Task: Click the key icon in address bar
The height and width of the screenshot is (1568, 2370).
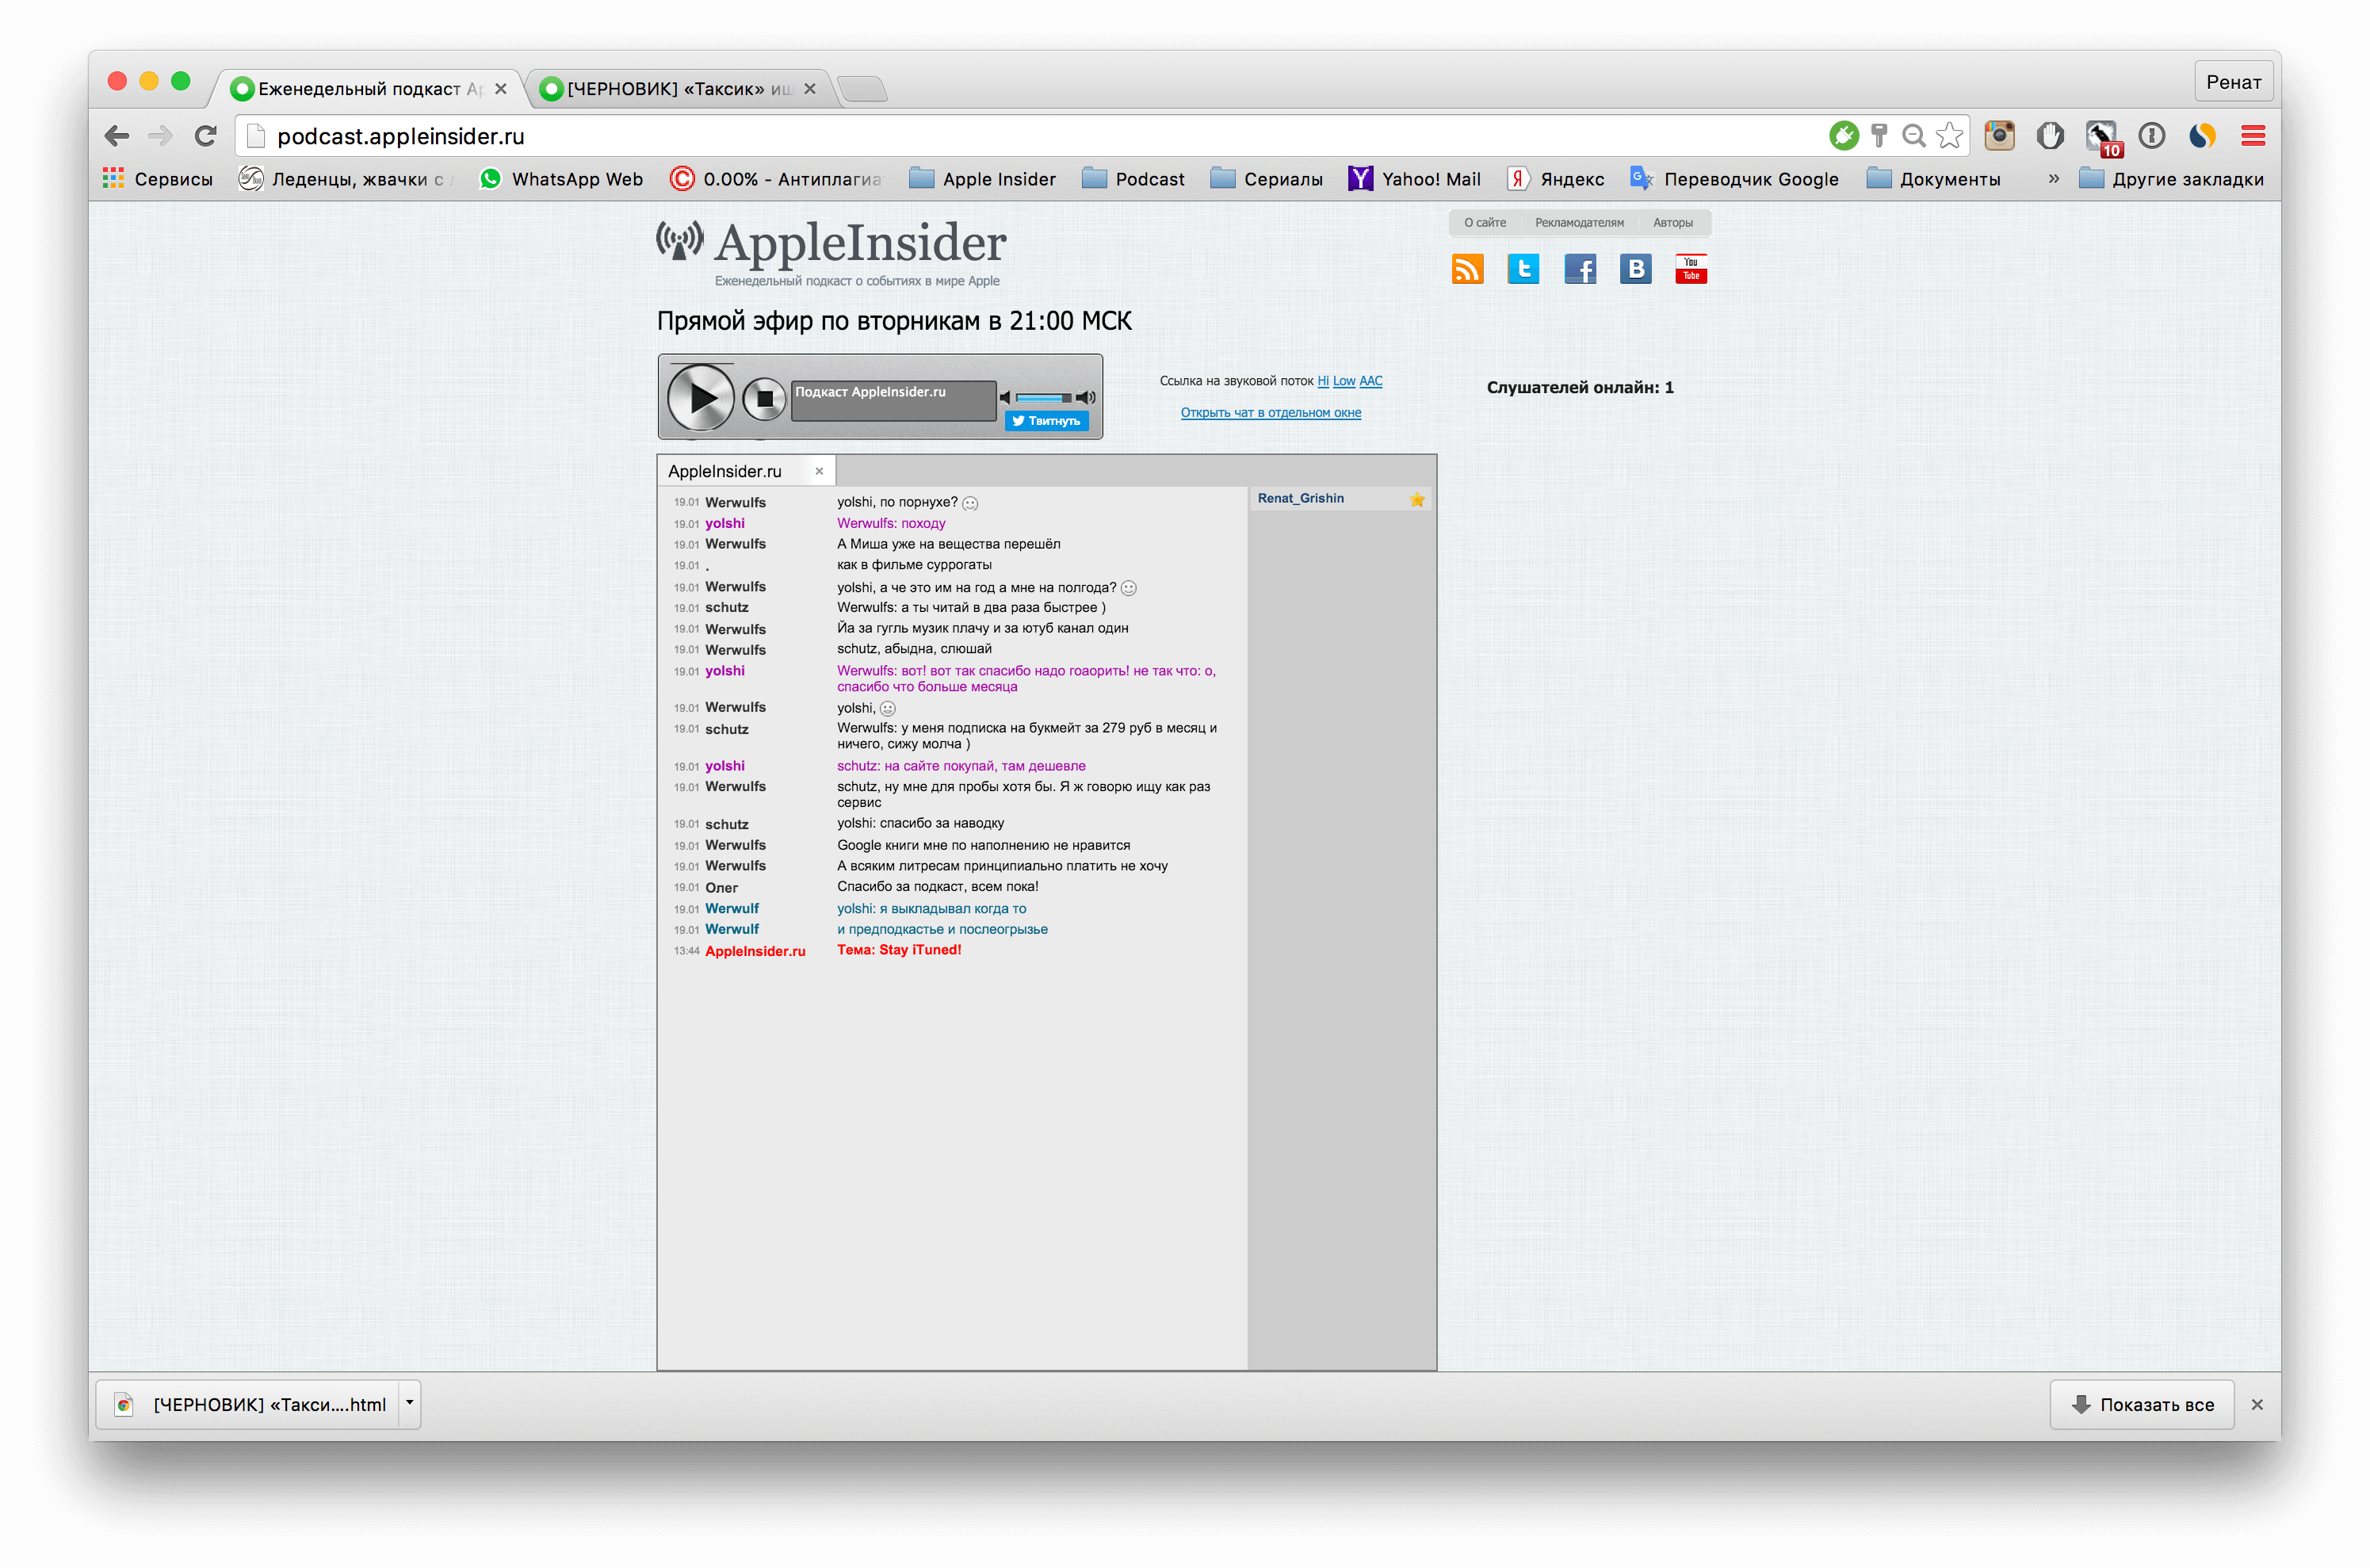Action: (1879, 136)
